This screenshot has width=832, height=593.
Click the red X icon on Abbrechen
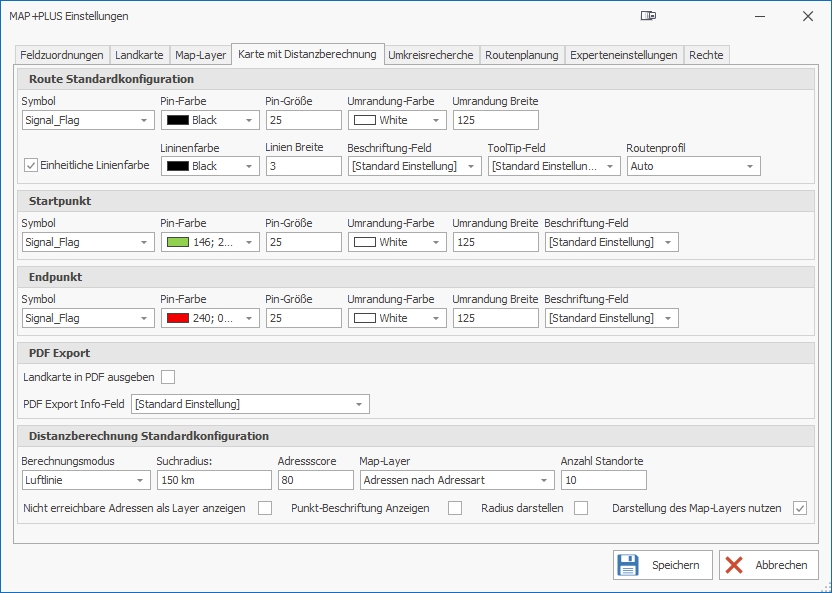tap(735, 565)
